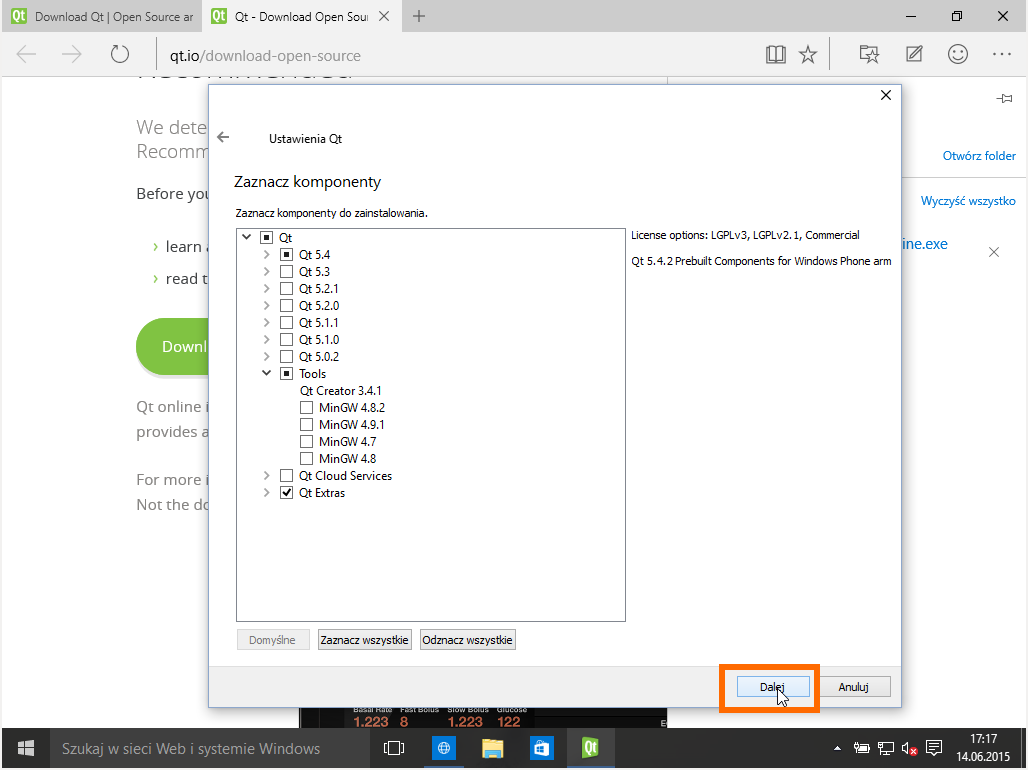
Task: Close the active Qt download tab
Action: pyautogui.click(x=384, y=16)
